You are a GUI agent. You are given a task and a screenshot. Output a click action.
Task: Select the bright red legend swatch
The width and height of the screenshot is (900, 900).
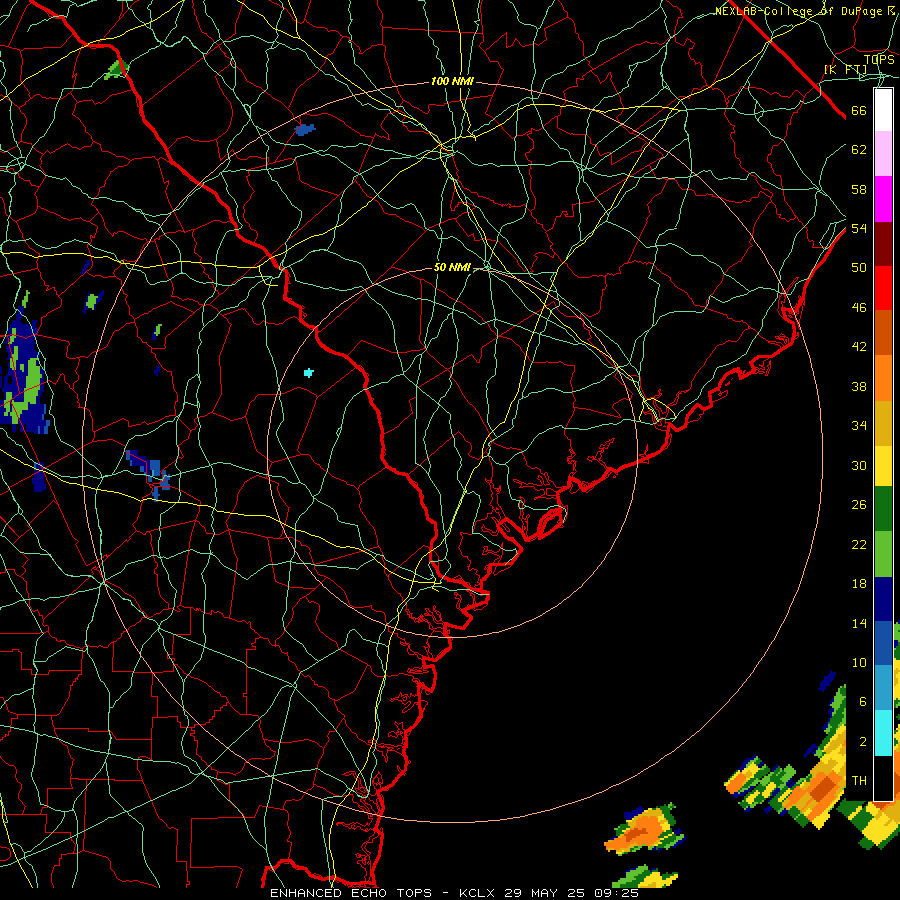click(883, 288)
